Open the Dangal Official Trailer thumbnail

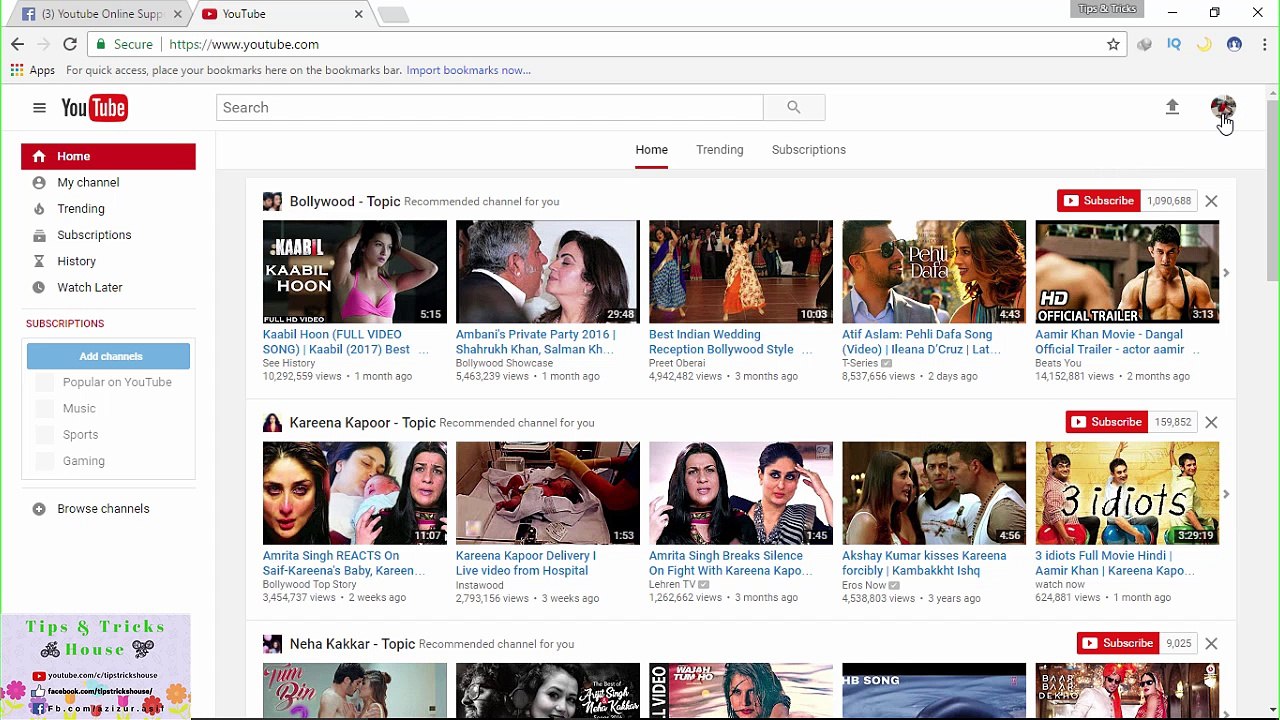(x=1127, y=272)
